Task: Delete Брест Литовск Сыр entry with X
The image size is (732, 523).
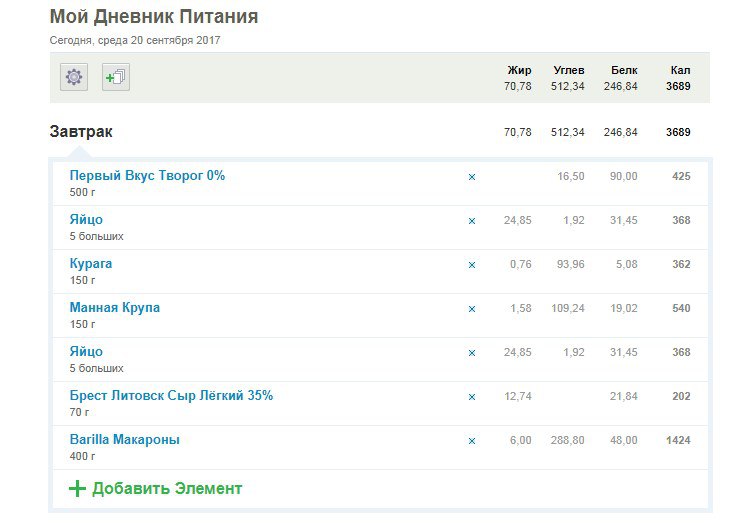Action: (x=472, y=397)
